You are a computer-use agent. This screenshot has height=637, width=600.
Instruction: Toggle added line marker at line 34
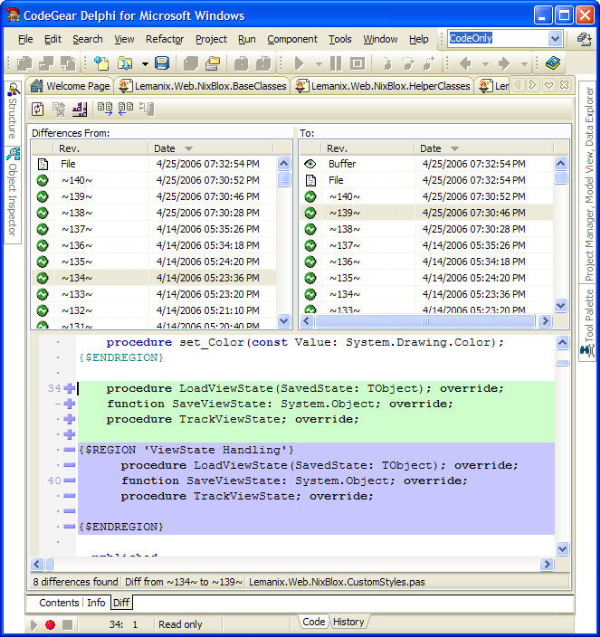[69, 388]
